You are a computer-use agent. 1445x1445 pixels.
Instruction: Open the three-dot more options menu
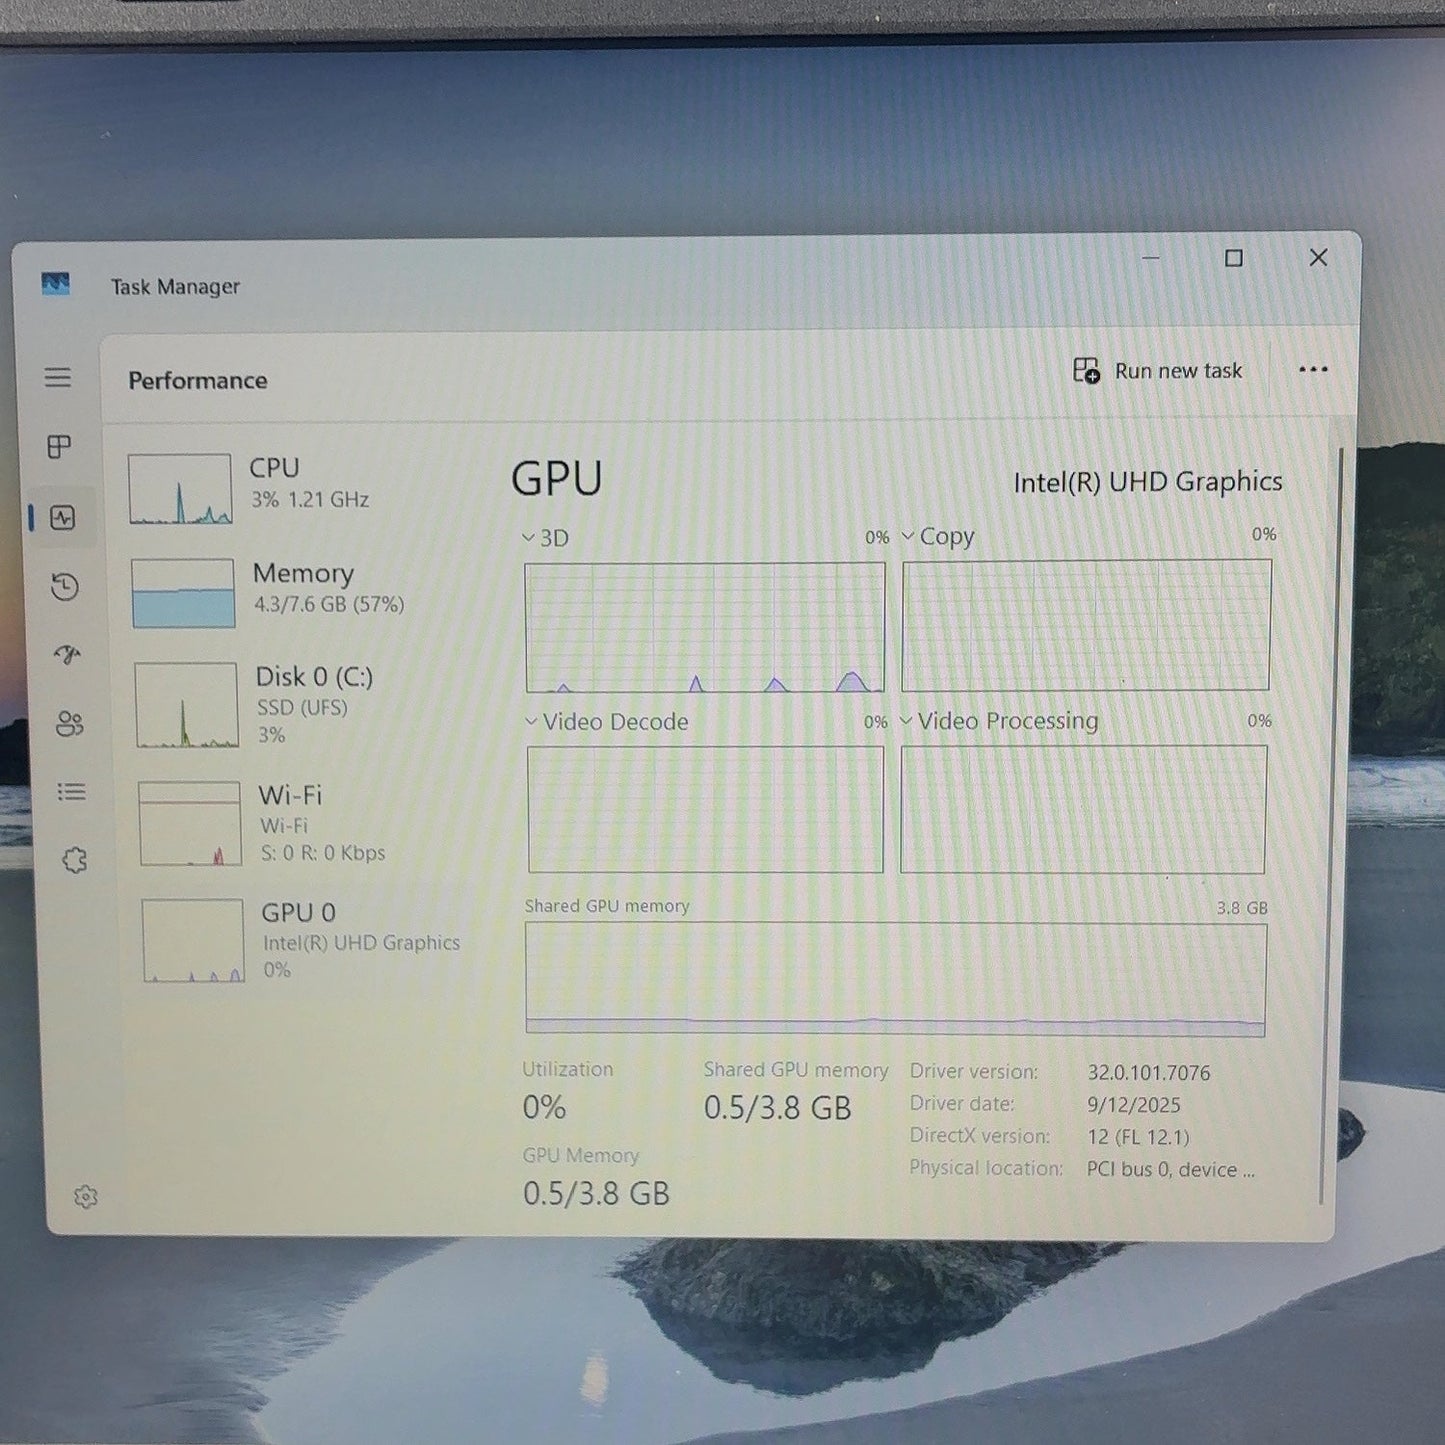click(1313, 370)
